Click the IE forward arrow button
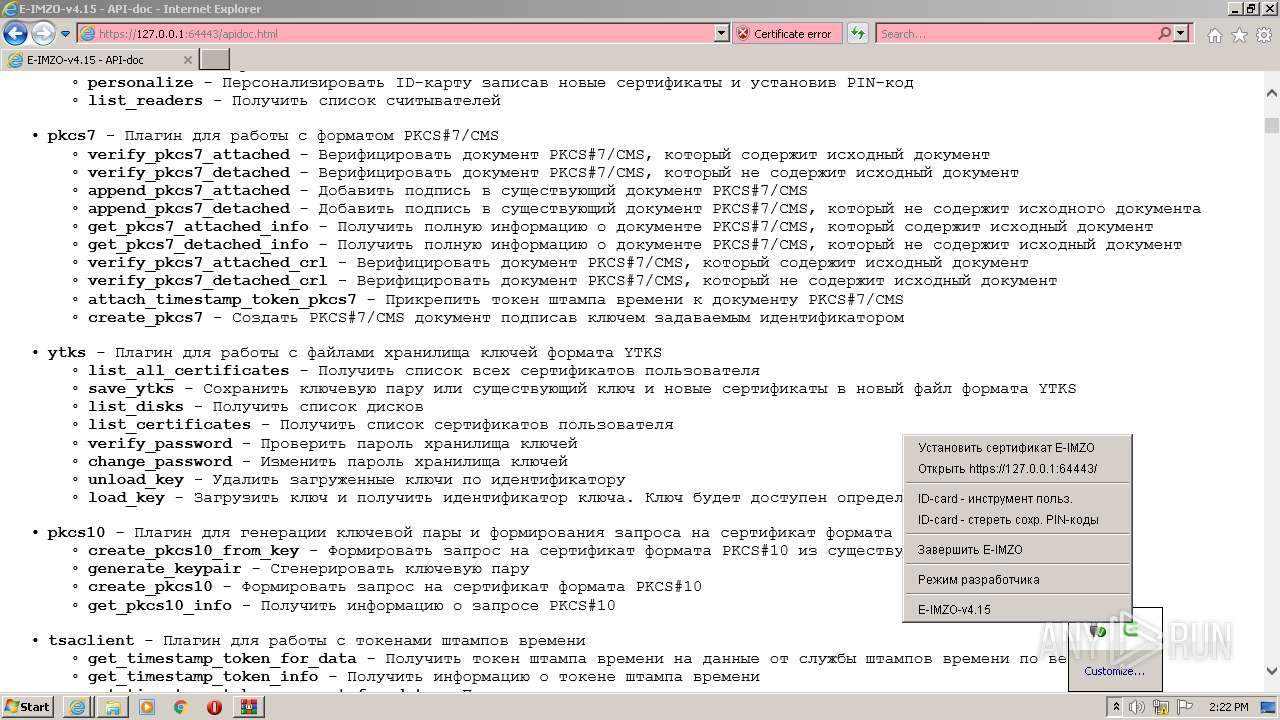Viewport: 1280px width, 720px height. [x=43, y=33]
